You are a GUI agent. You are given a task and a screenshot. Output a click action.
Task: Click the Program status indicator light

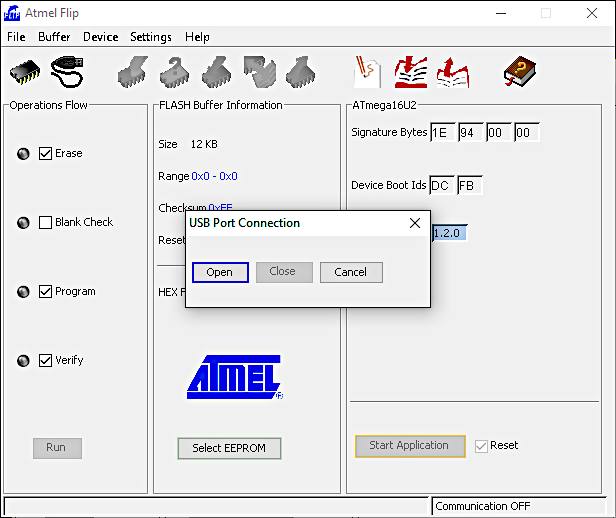click(x=23, y=292)
